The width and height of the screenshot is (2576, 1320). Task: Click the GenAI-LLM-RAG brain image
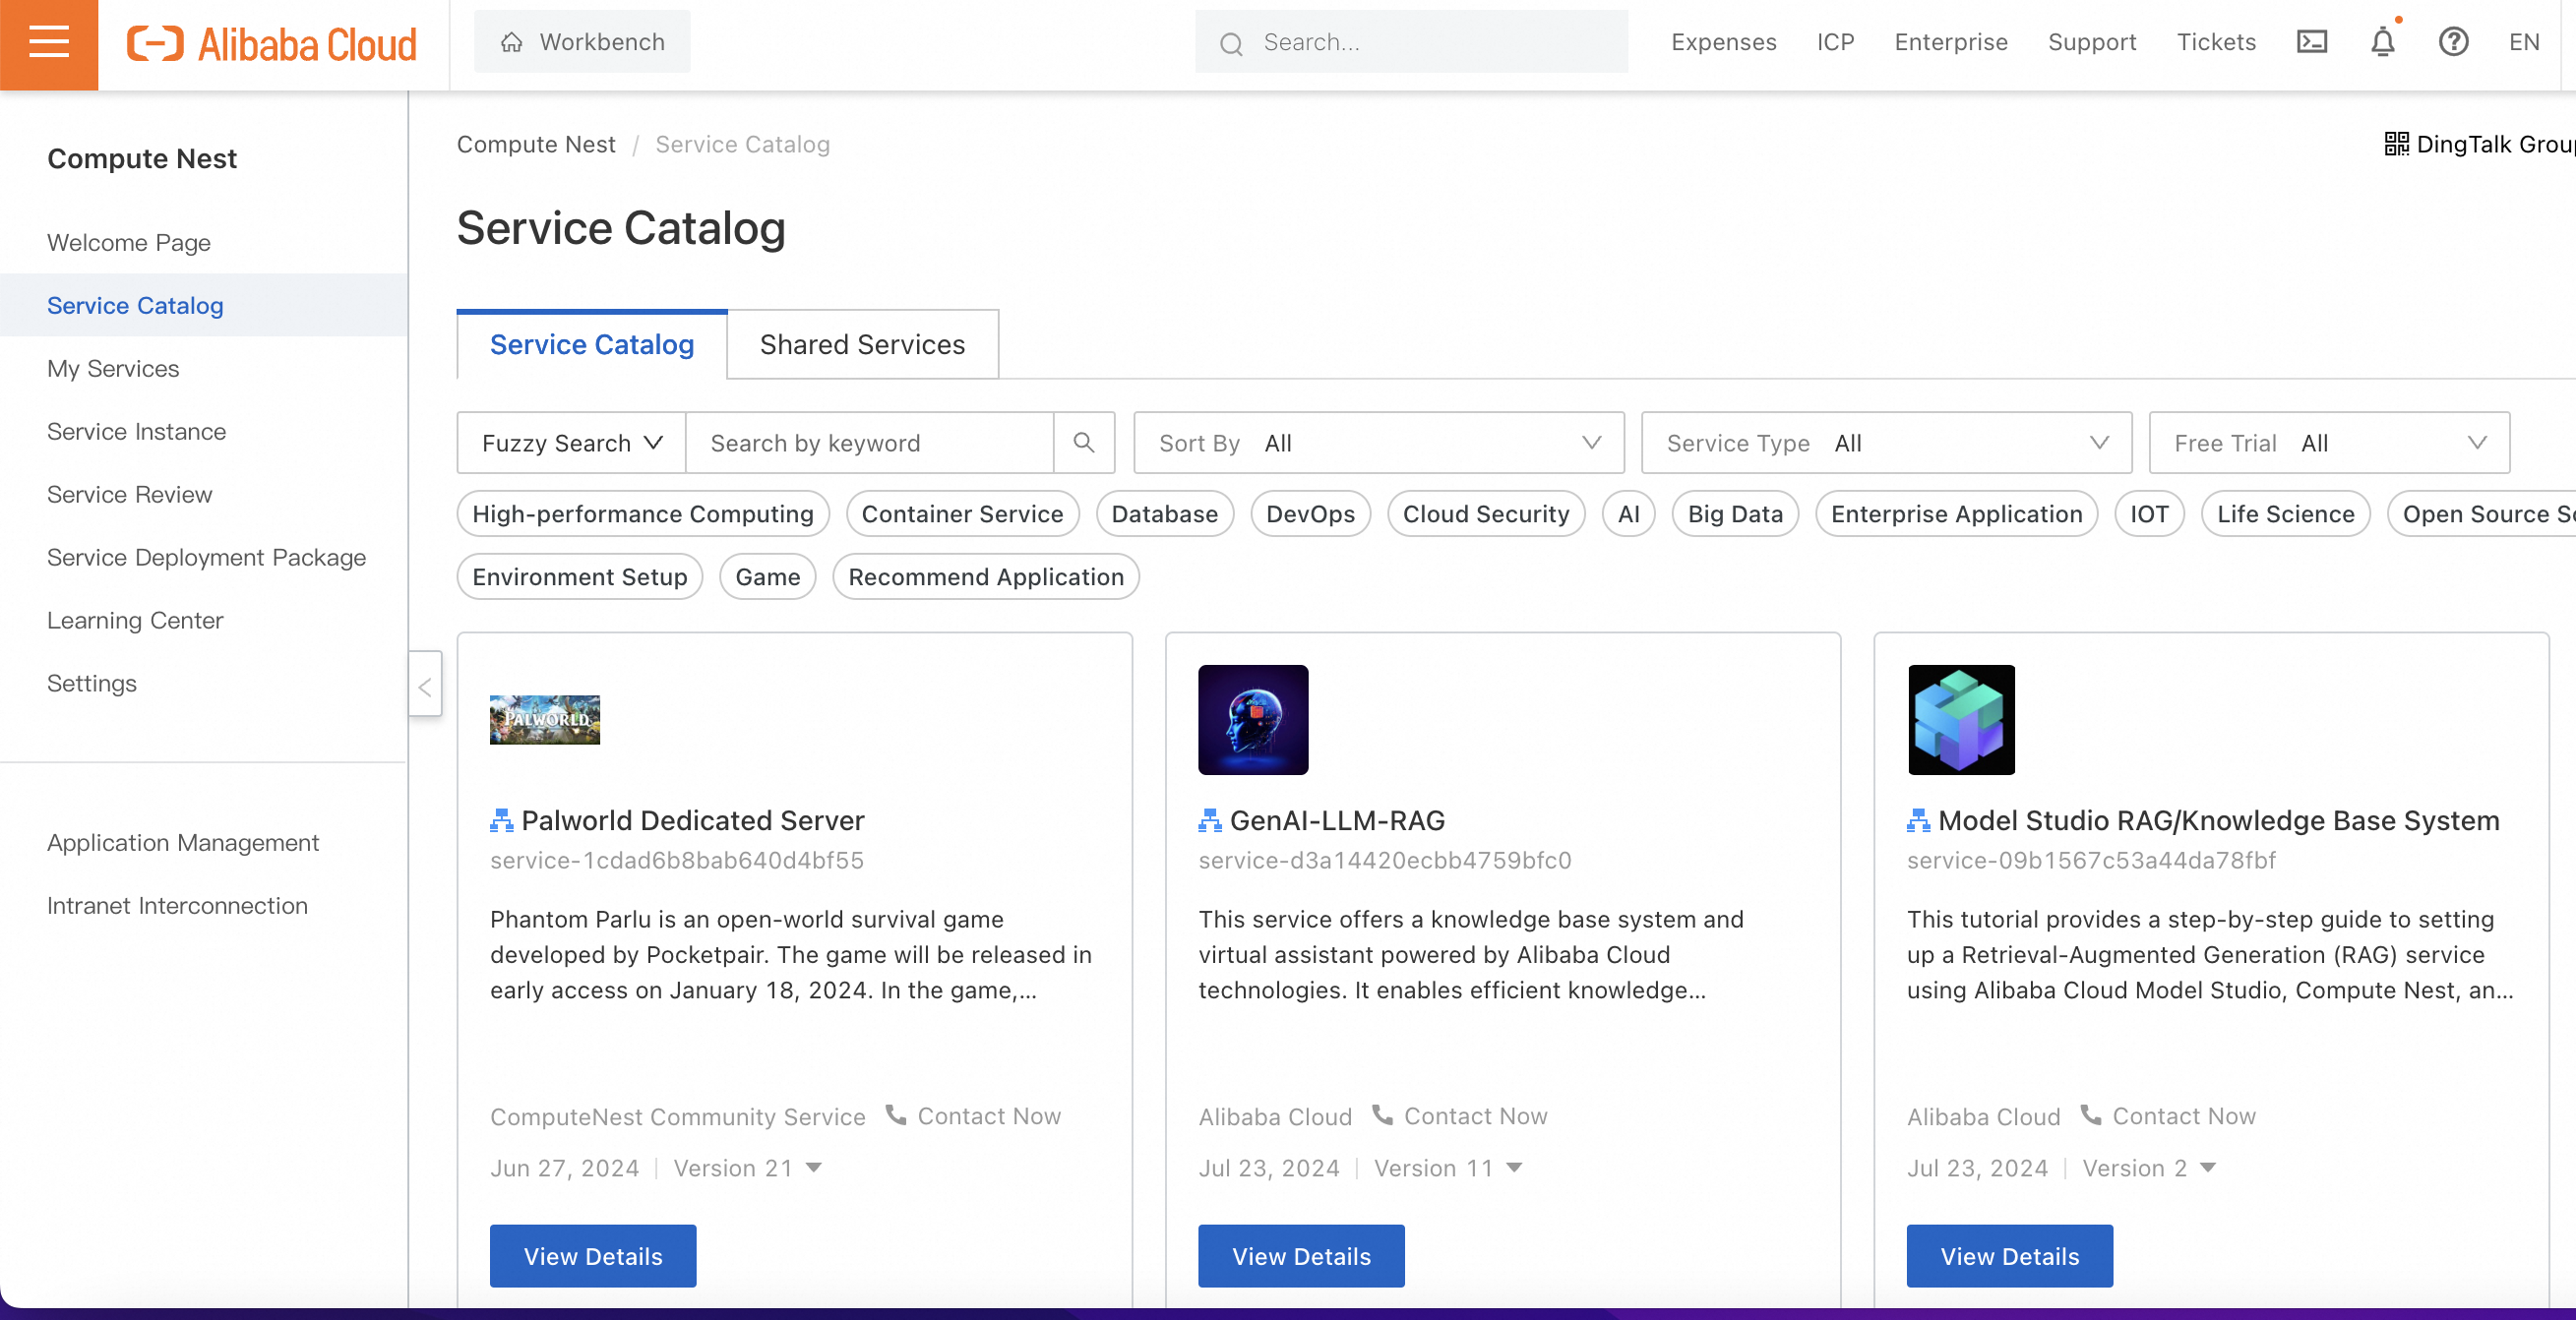tap(1253, 720)
